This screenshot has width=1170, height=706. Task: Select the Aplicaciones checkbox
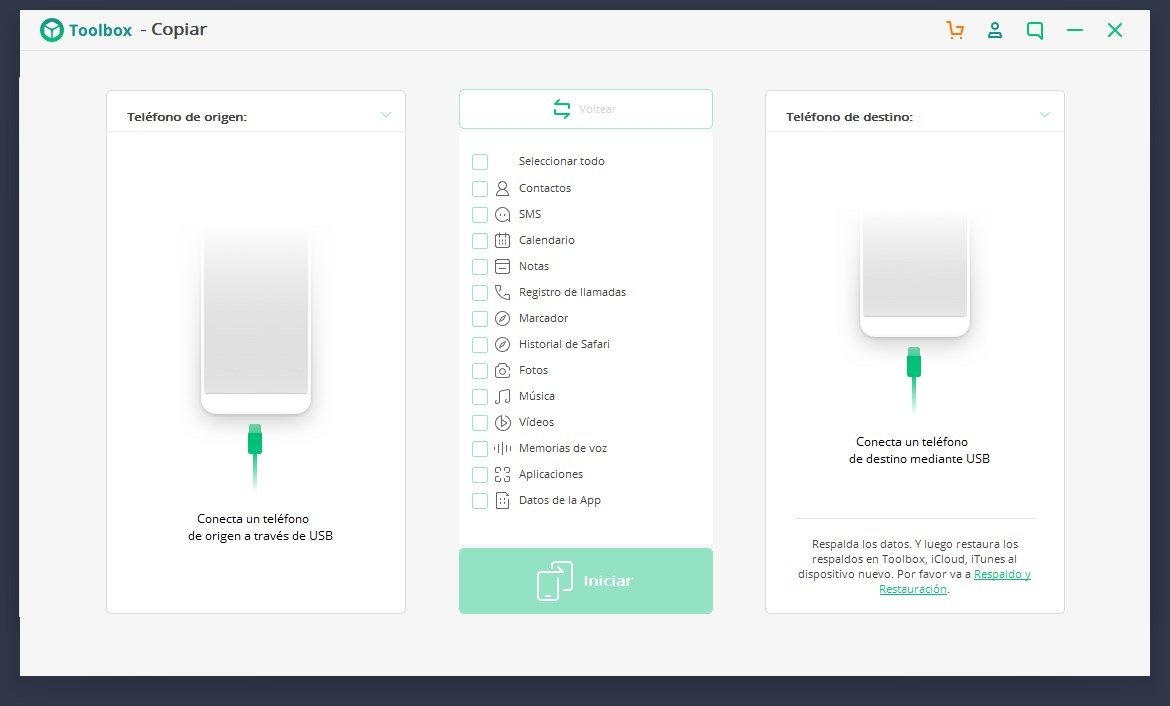[480, 475]
